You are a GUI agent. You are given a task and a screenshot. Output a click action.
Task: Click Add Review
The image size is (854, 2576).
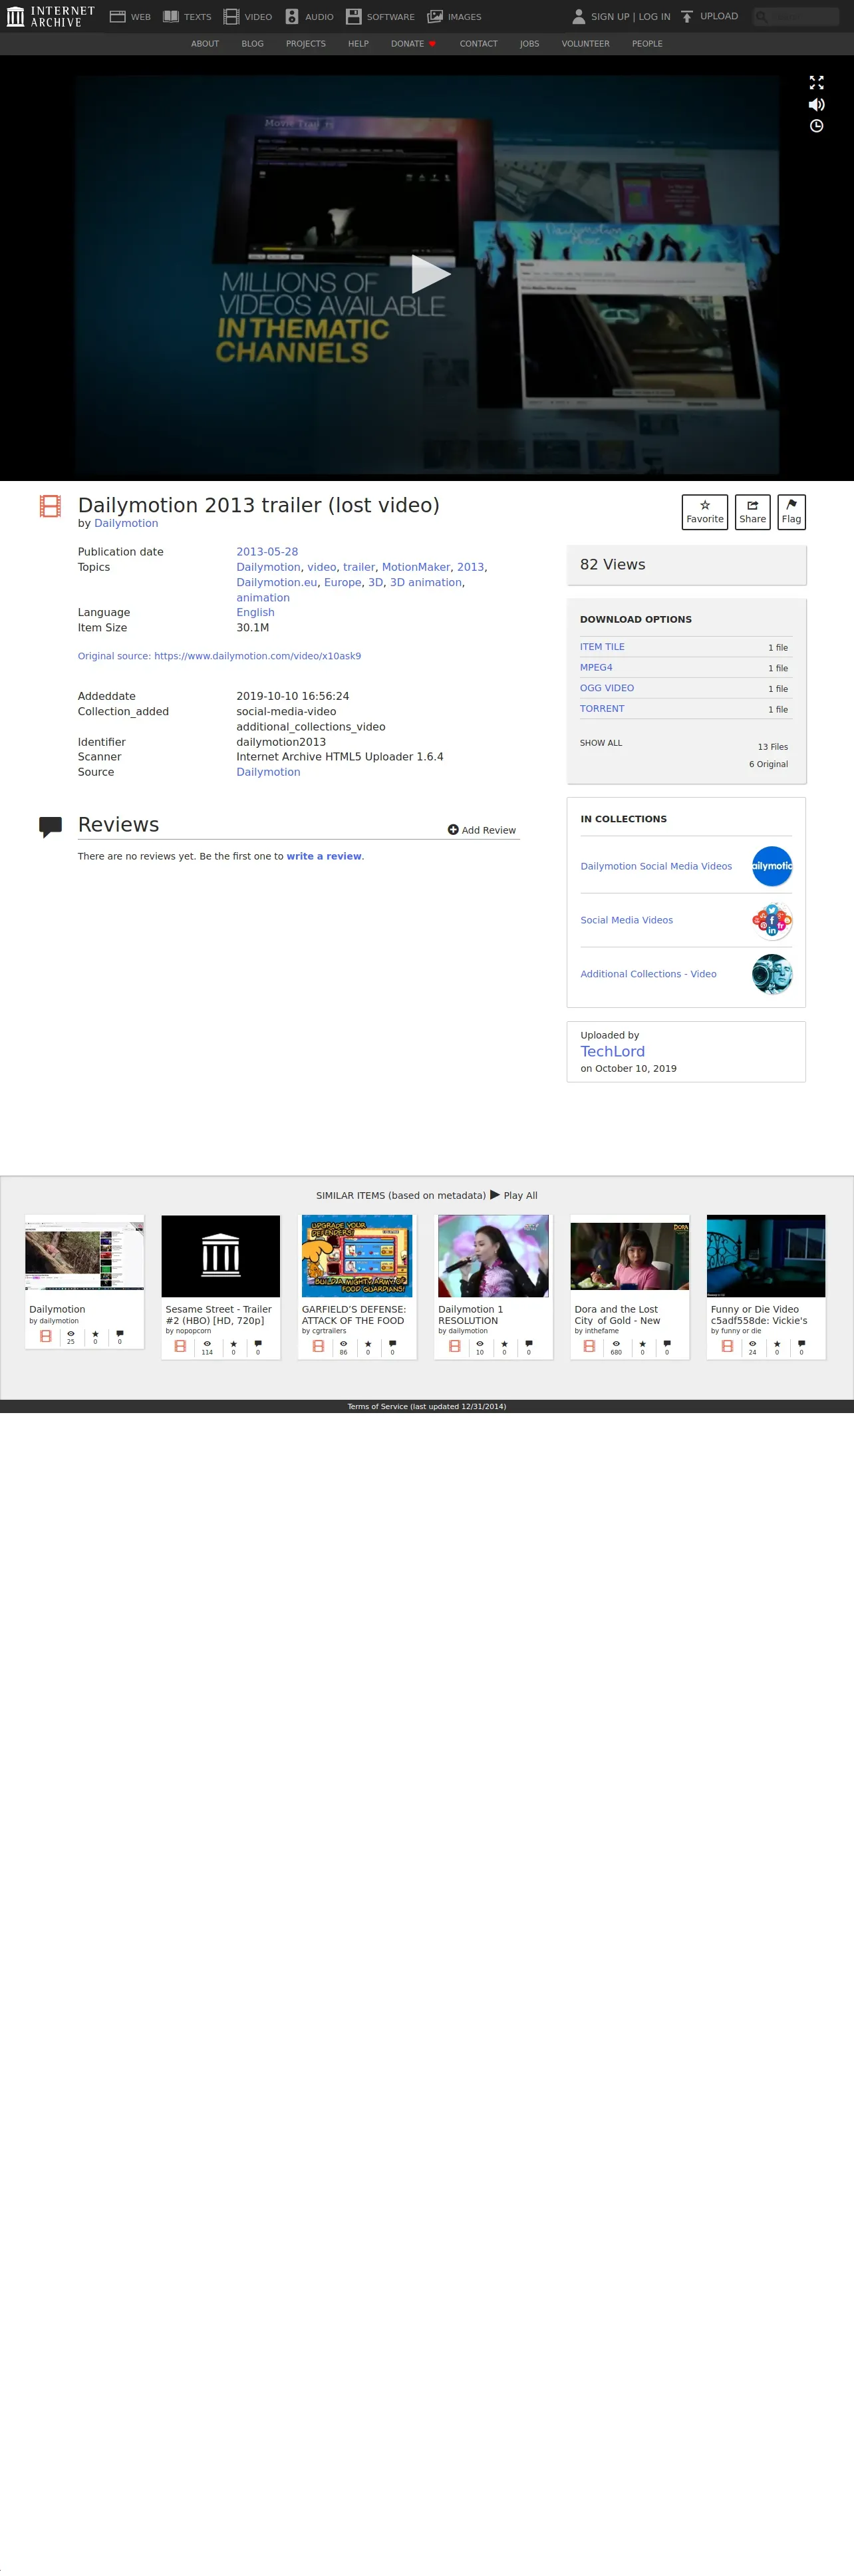point(482,830)
